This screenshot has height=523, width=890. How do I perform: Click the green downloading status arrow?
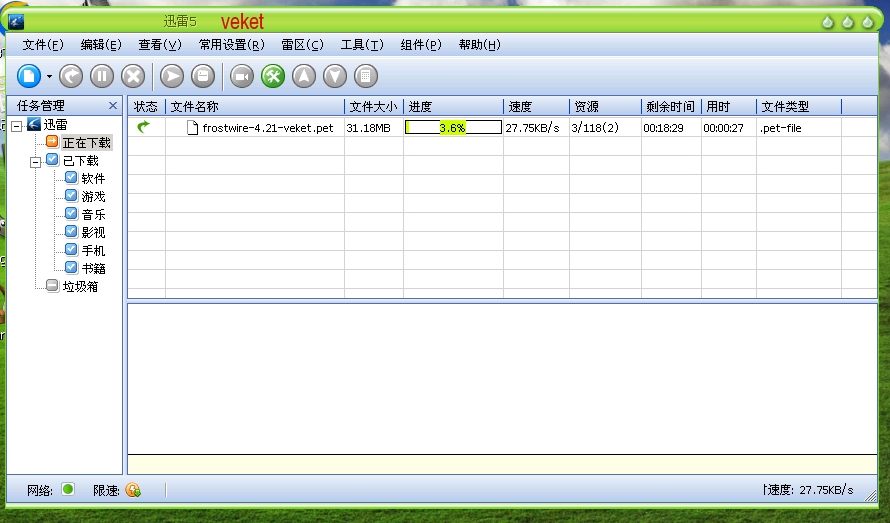click(x=144, y=127)
